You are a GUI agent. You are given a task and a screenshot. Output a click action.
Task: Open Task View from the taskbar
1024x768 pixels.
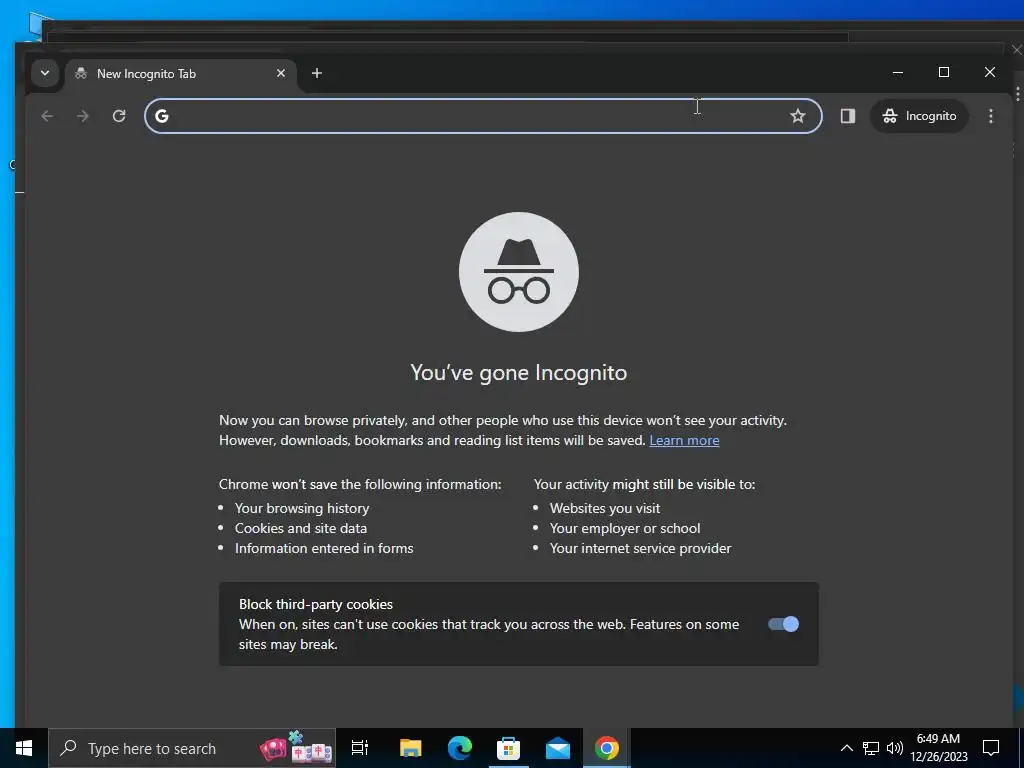360,748
